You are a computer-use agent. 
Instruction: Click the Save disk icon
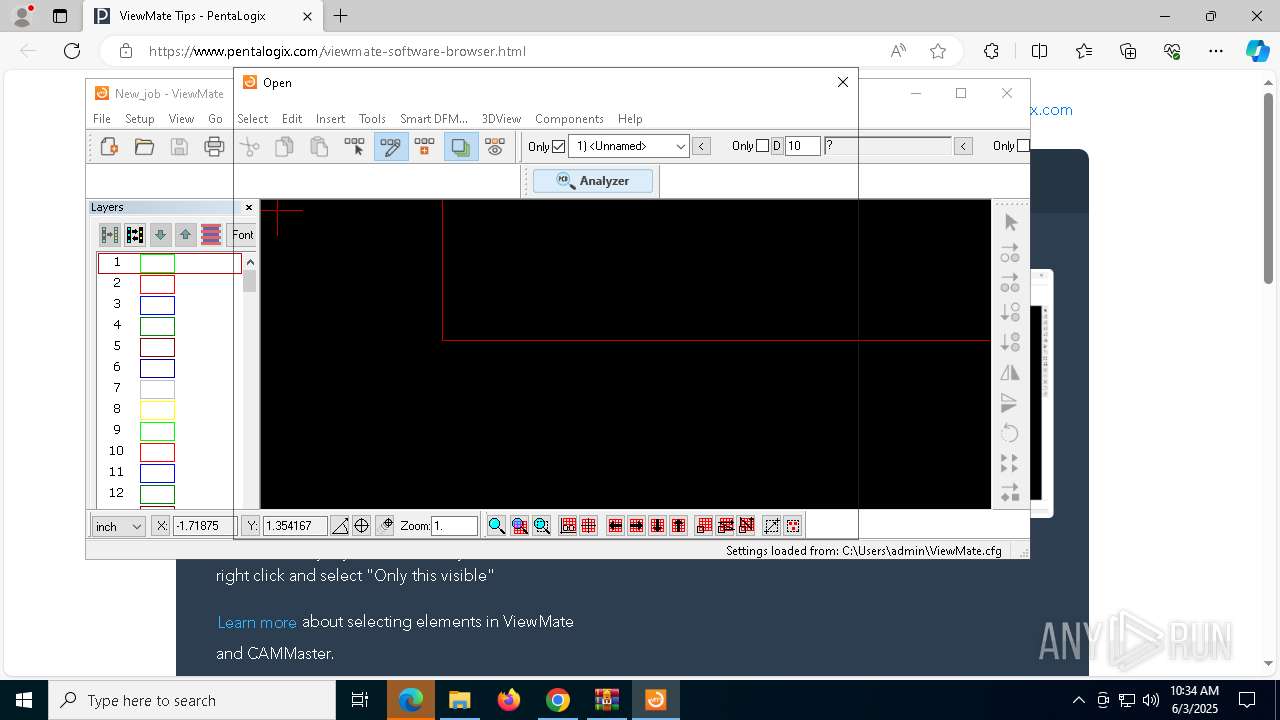(x=179, y=147)
